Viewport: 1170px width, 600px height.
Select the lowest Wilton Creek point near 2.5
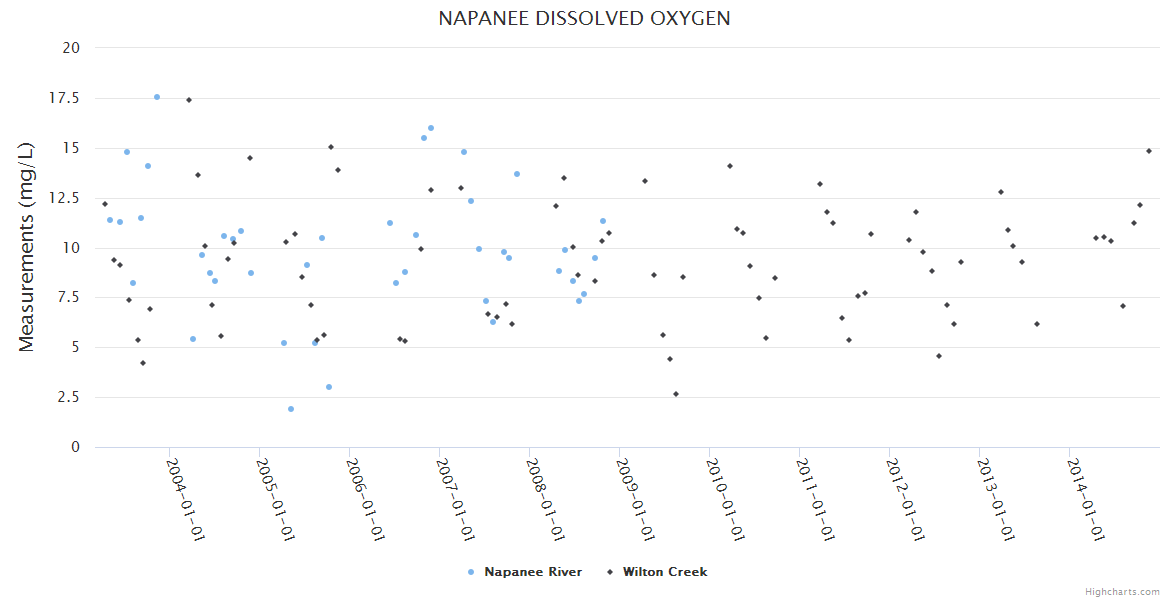tap(676, 394)
